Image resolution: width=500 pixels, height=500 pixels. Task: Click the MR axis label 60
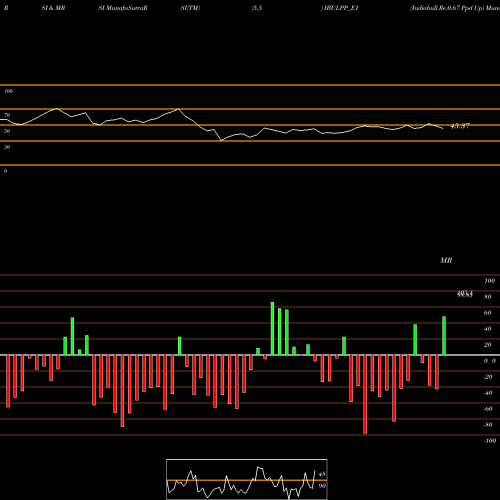tap(487, 313)
